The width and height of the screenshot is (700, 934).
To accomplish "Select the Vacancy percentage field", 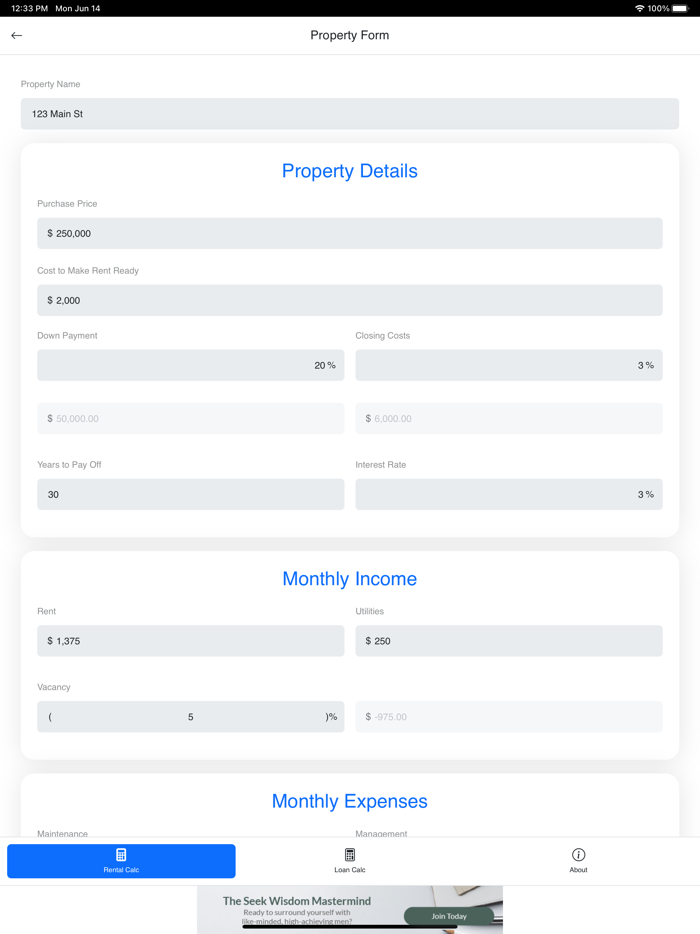I will 190,716.
